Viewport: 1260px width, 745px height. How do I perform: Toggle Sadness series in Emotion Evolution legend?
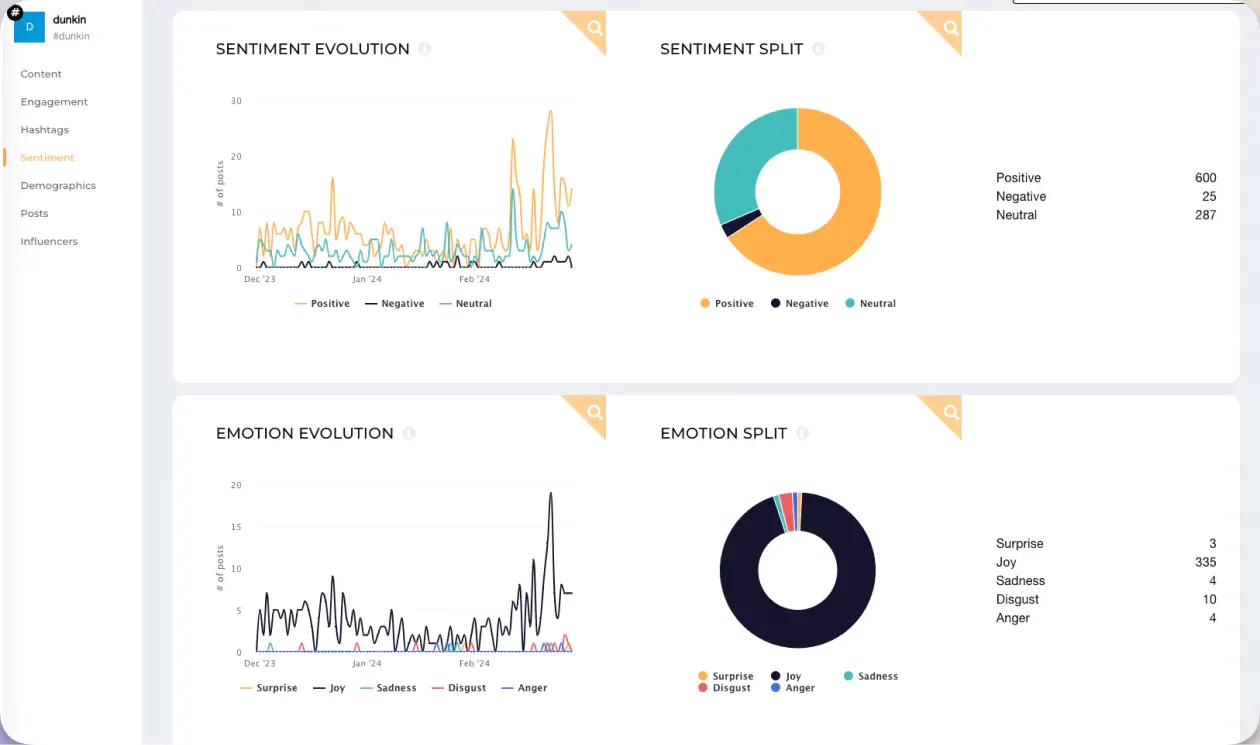click(x=388, y=688)
